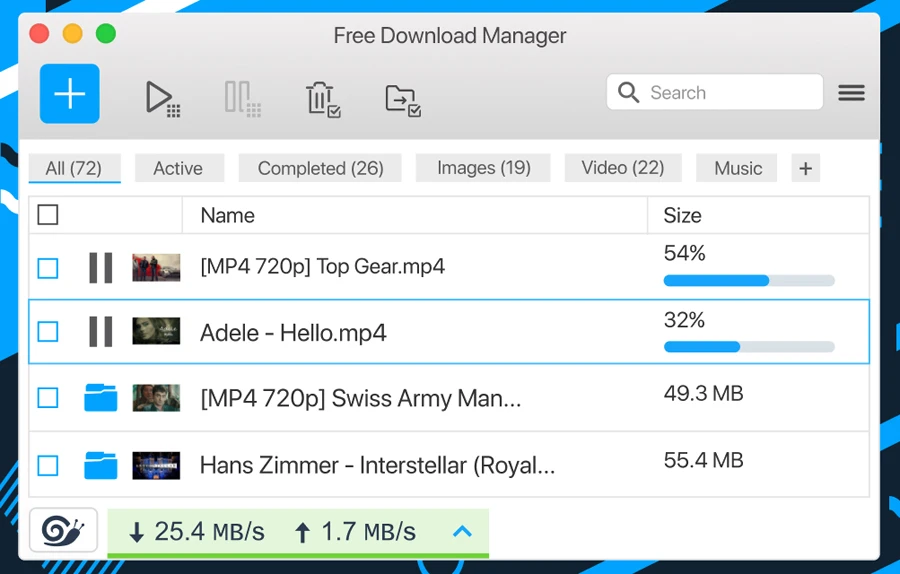
Task: Switch to the All (72) tab
Action: pyautogui.click(x=74, y=168)
